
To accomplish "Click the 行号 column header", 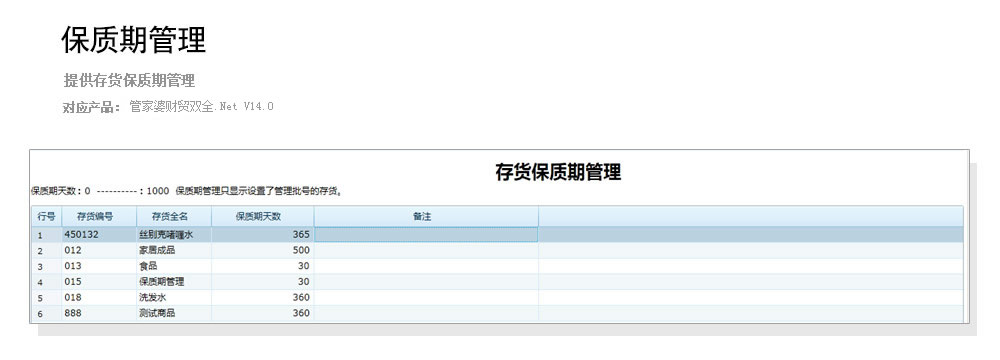I will (47, 216).
